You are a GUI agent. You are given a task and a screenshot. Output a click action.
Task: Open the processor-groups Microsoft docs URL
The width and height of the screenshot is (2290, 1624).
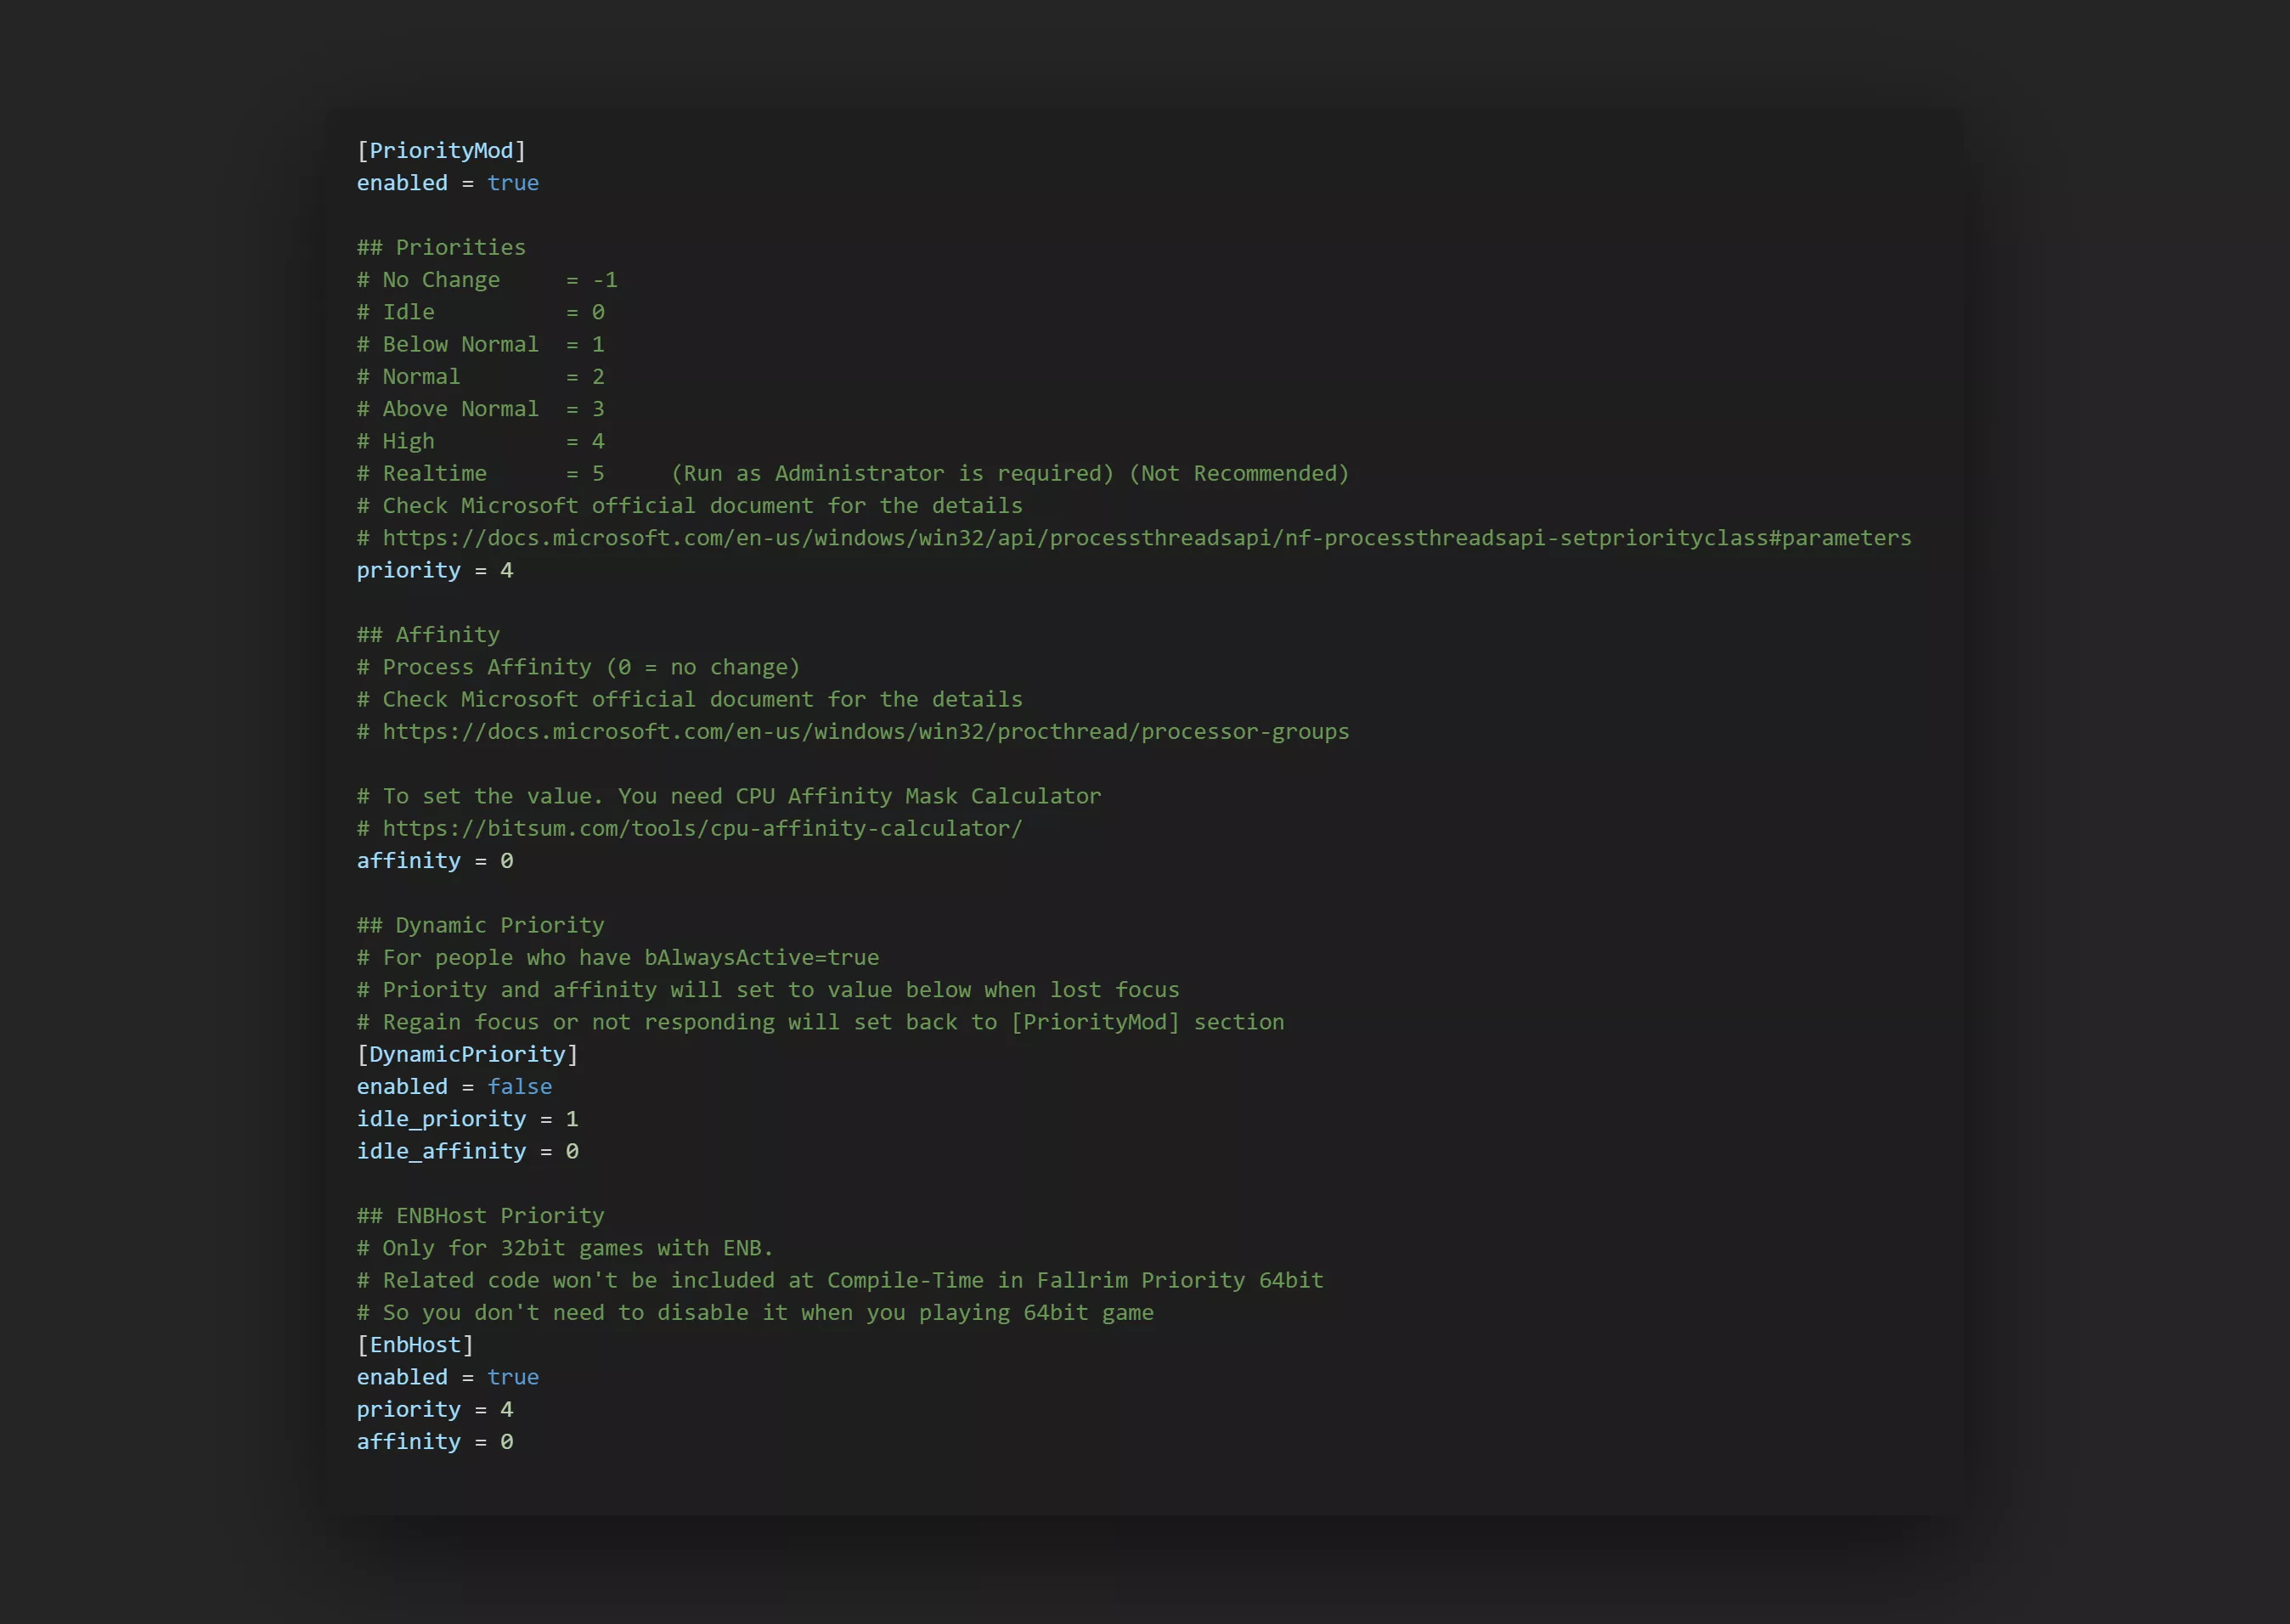[x=866, y=732]
